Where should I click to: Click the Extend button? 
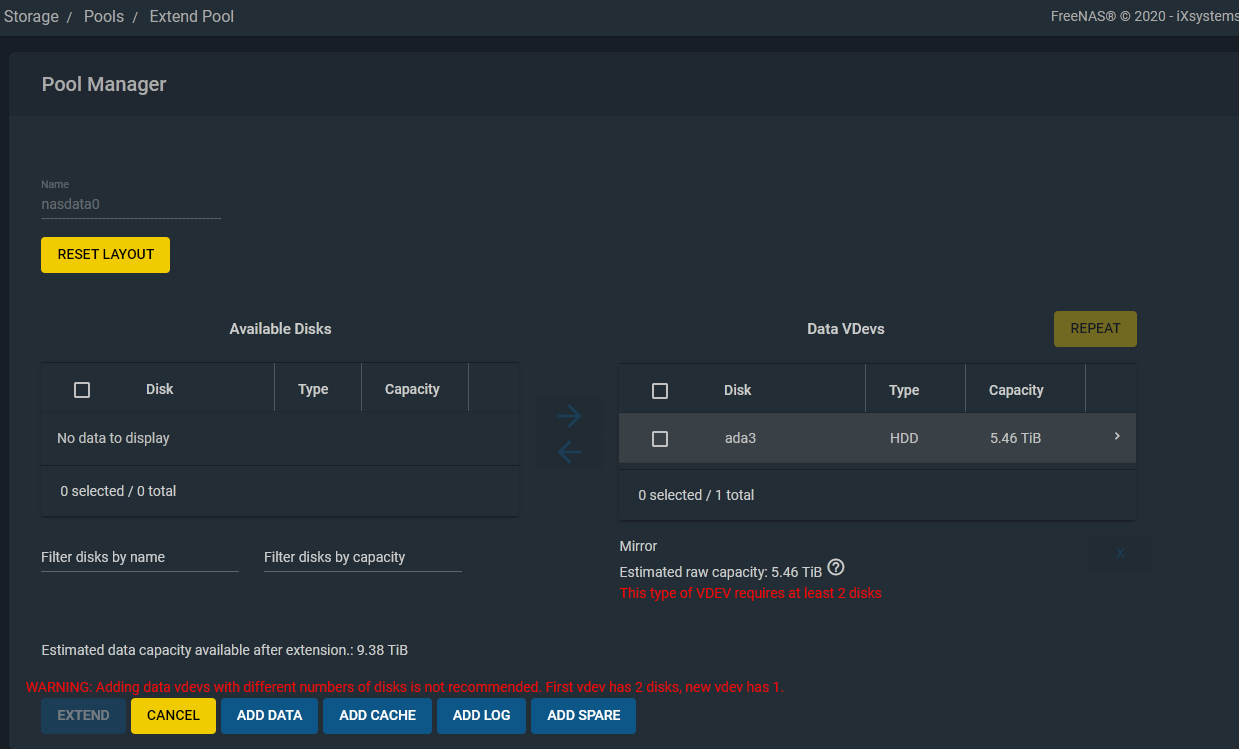(83, 716)
